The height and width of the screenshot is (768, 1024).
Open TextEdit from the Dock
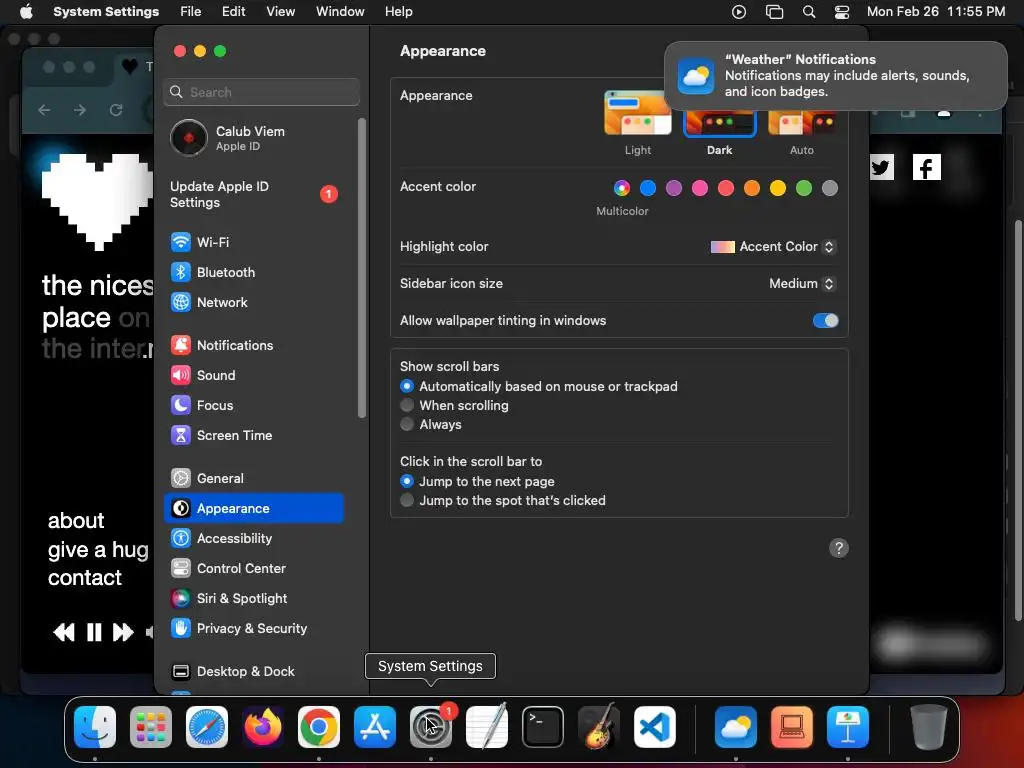[487, 727]
